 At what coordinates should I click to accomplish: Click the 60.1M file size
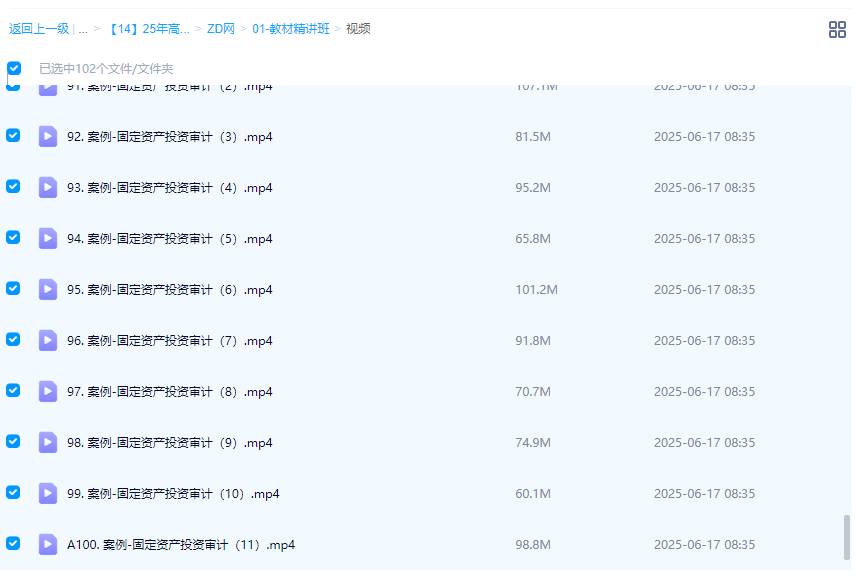pos(533,494)
